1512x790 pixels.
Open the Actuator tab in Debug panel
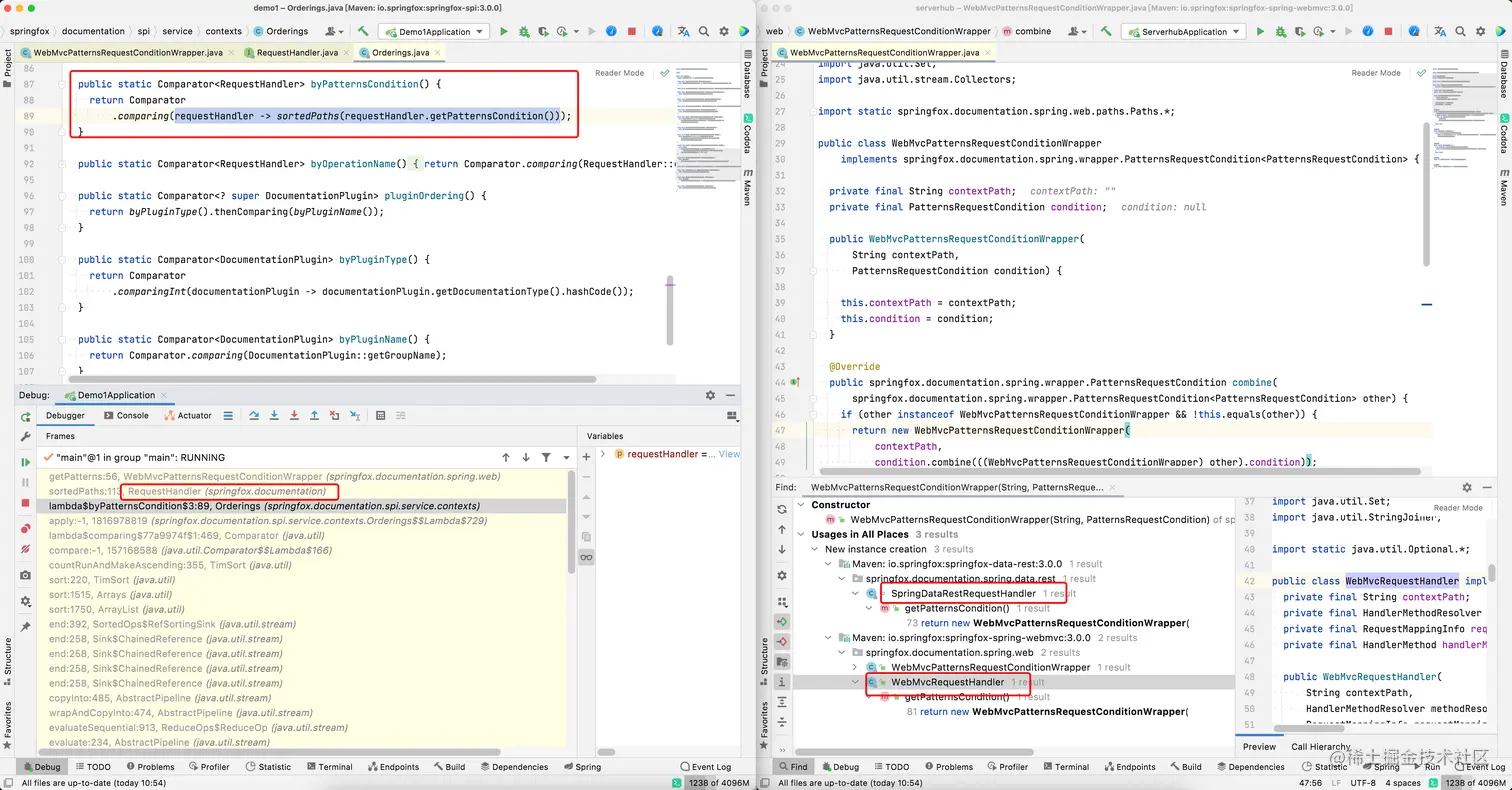(x=188, y=415)
